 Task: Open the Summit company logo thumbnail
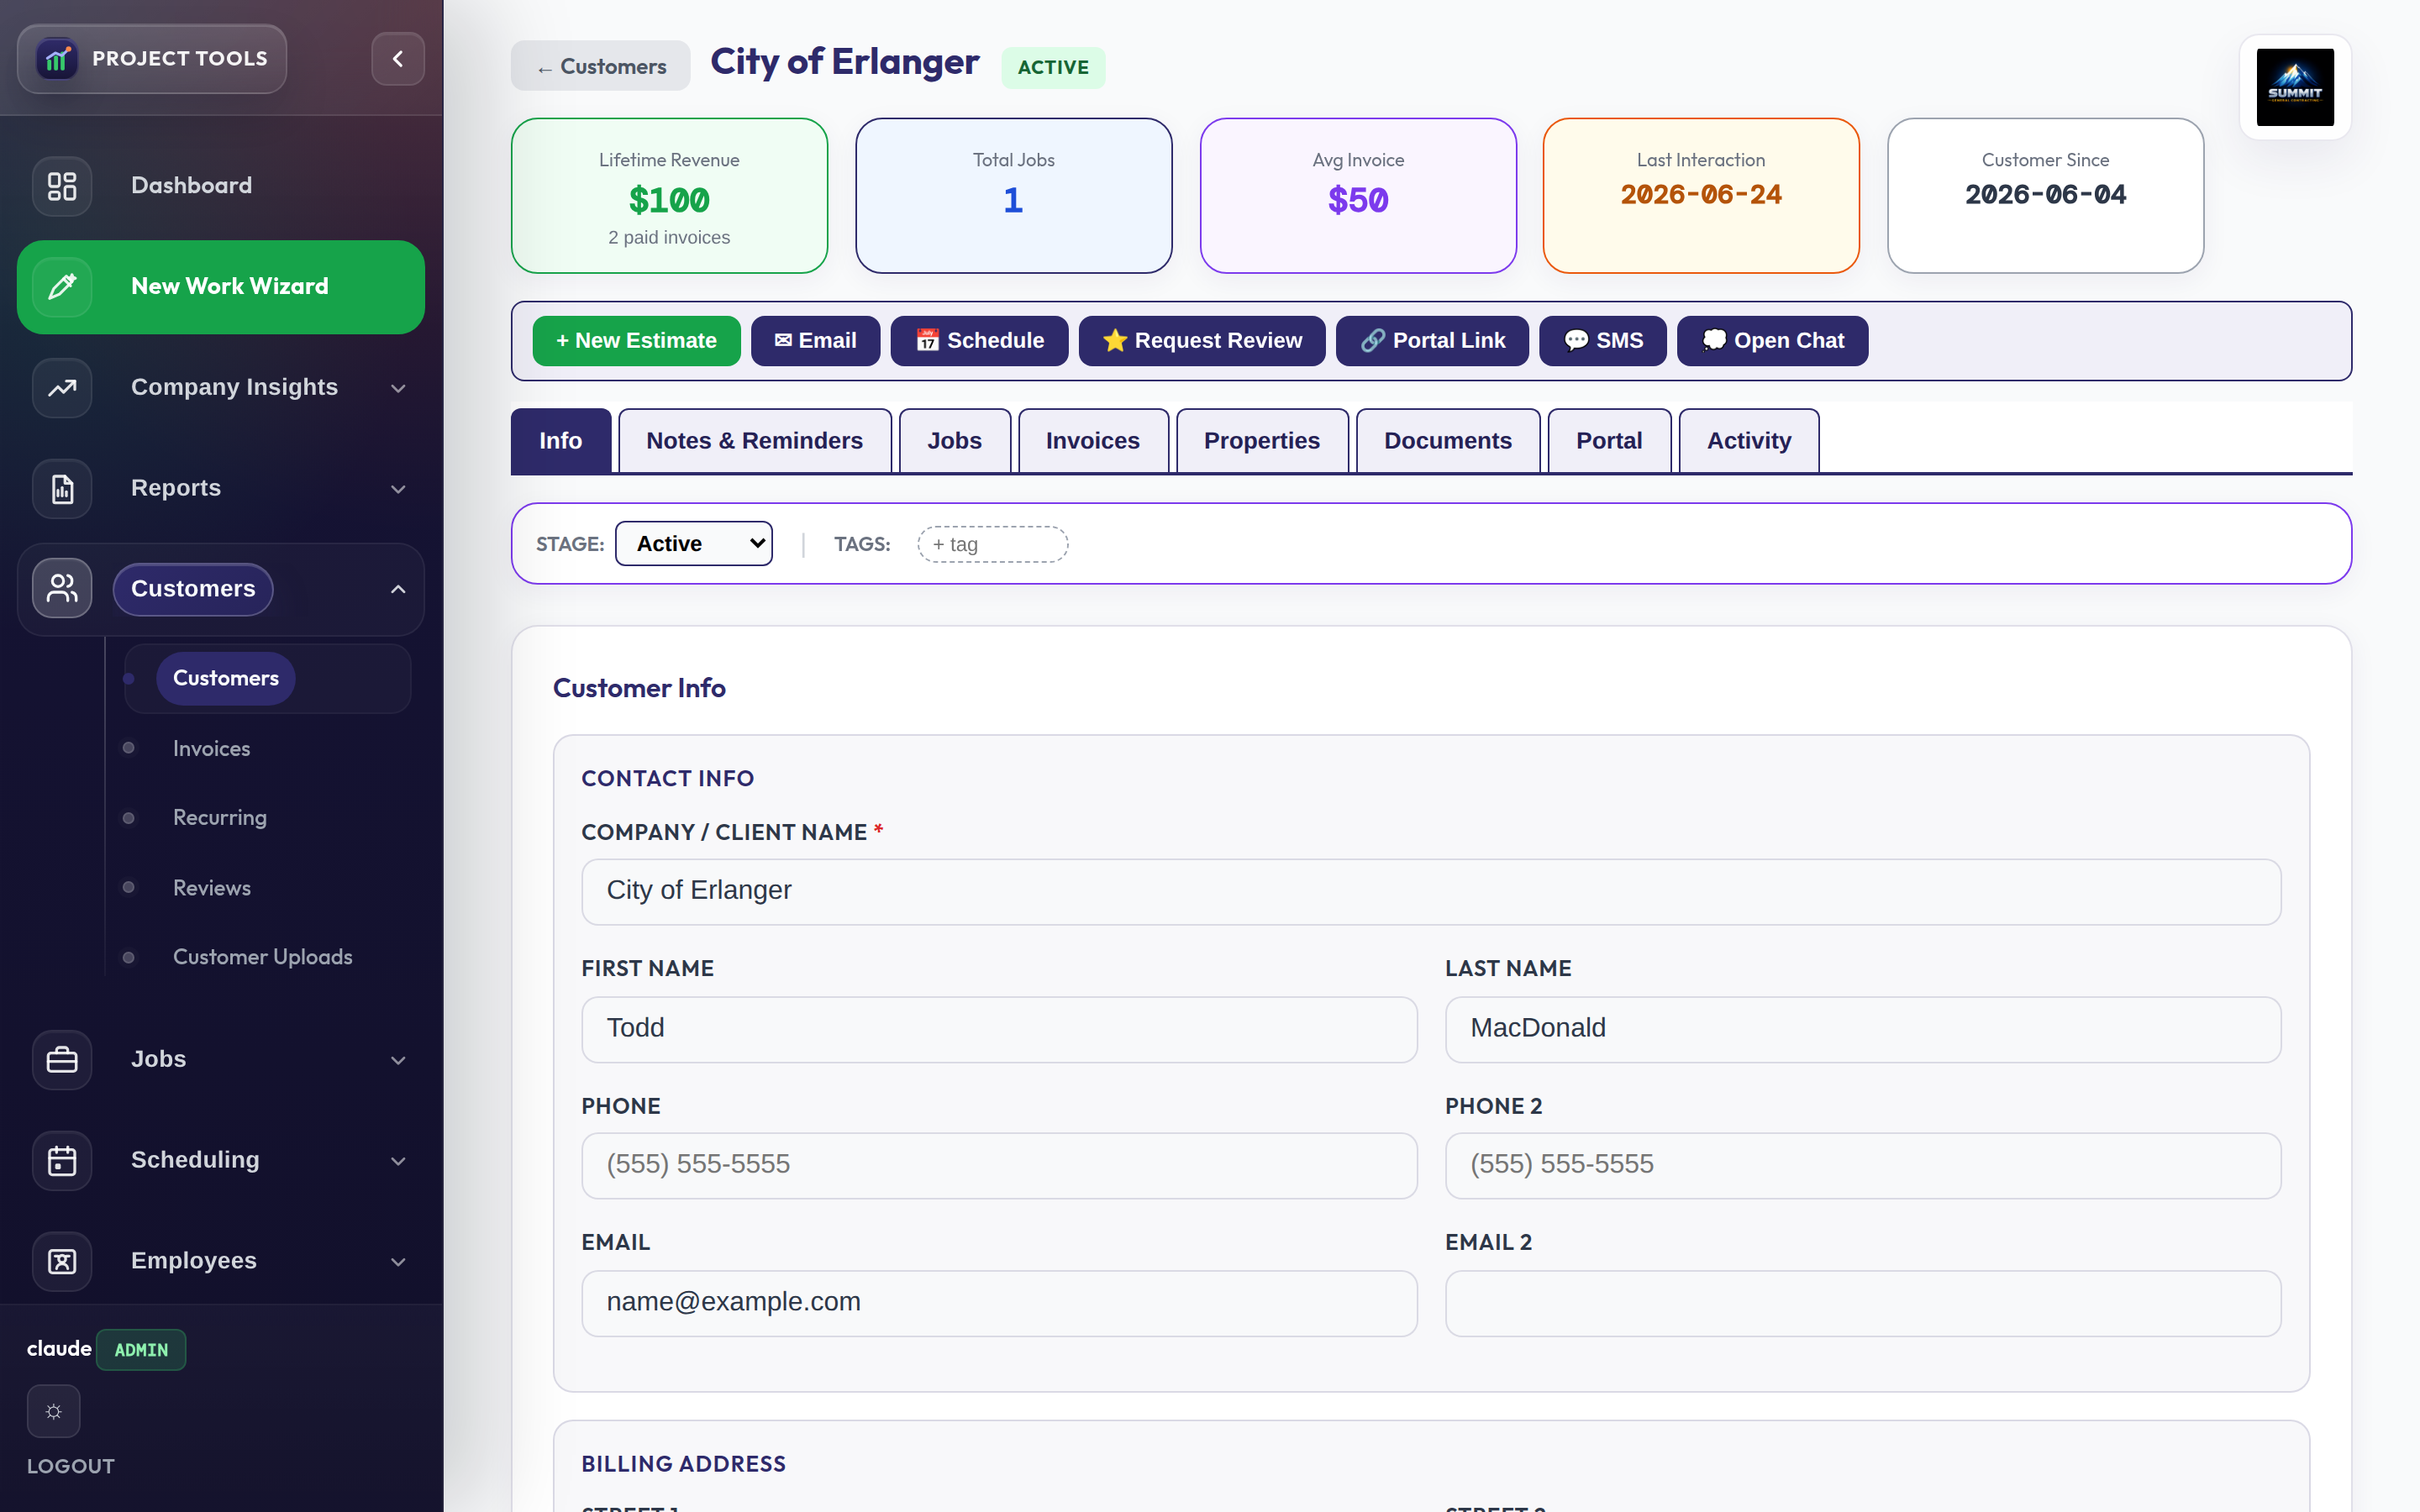[2295, 88]
